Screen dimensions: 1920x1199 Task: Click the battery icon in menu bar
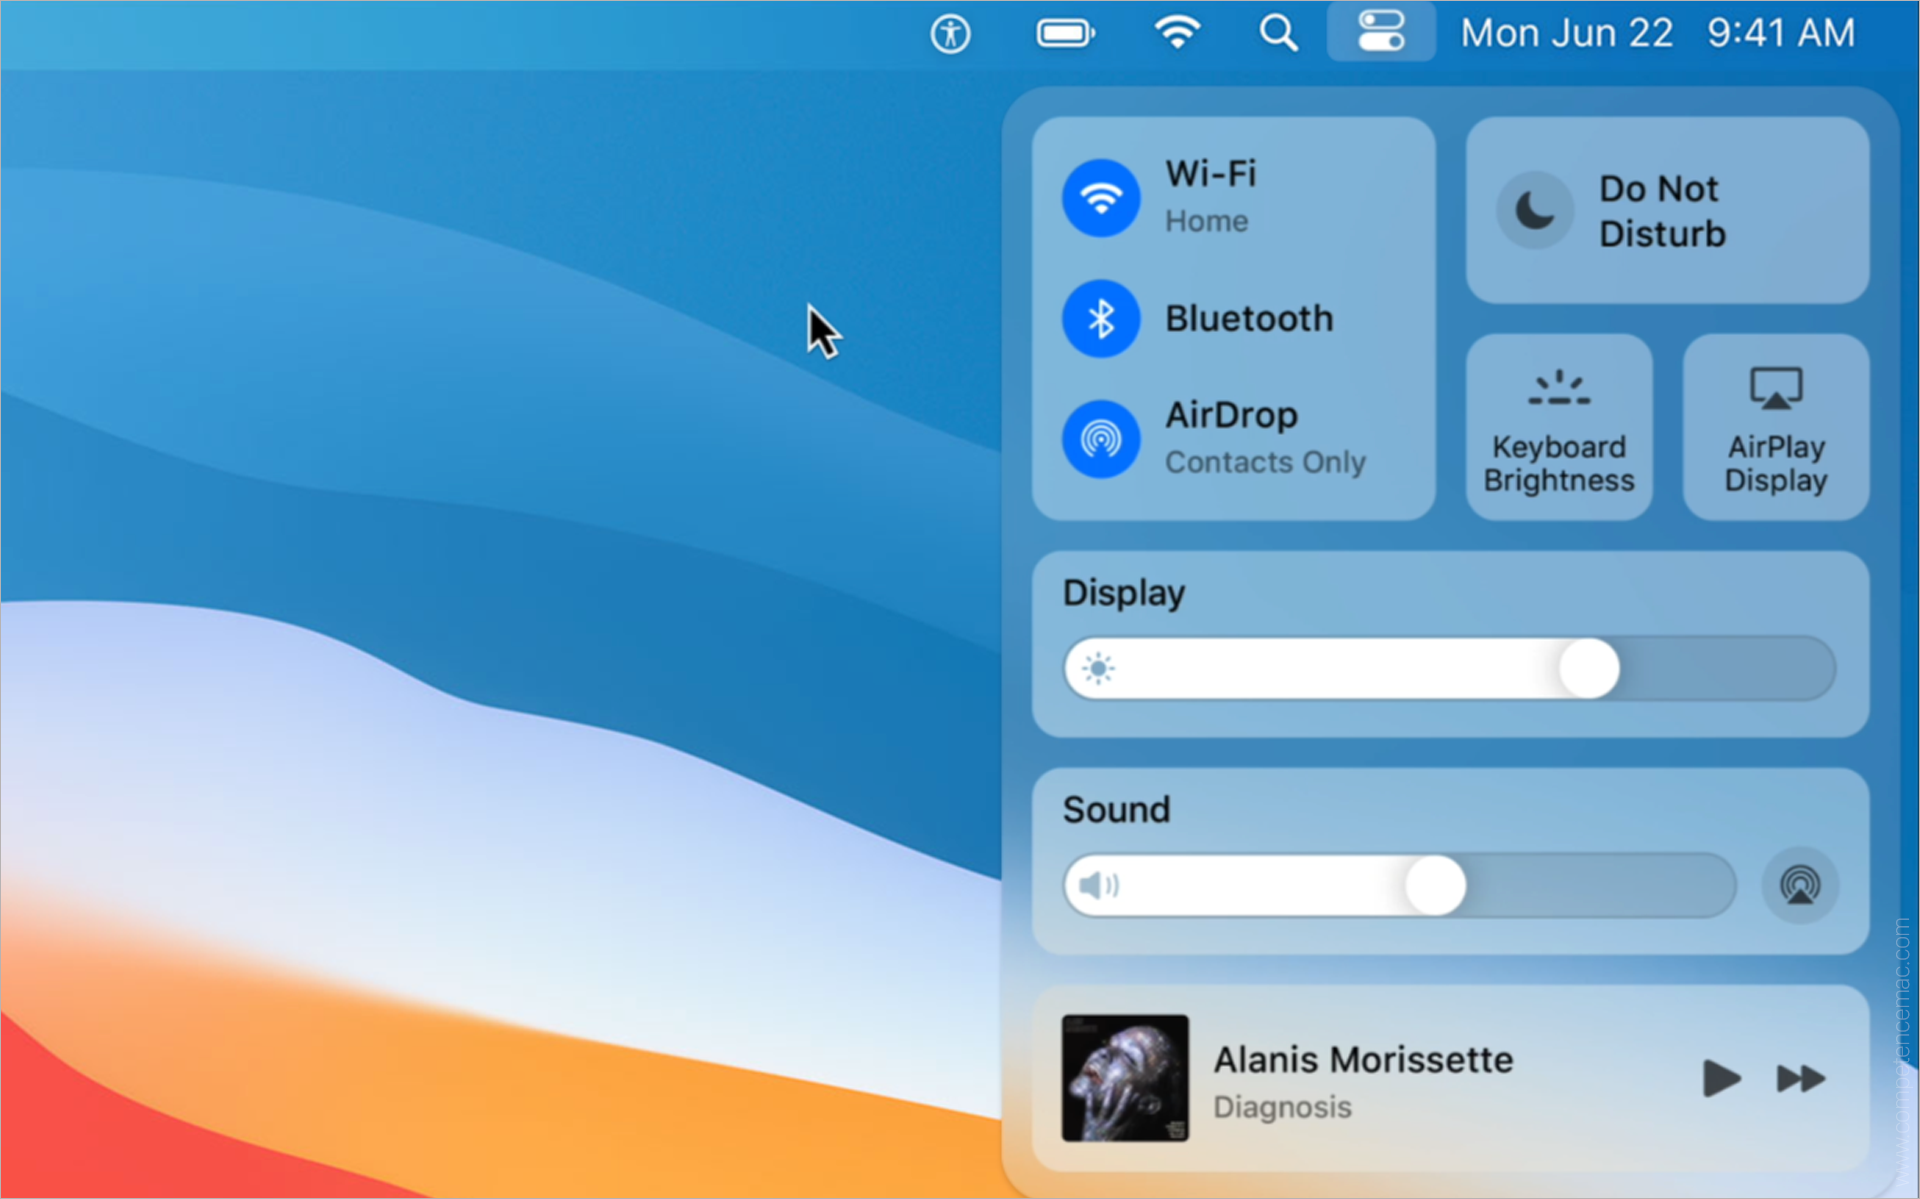[1065, 34]
